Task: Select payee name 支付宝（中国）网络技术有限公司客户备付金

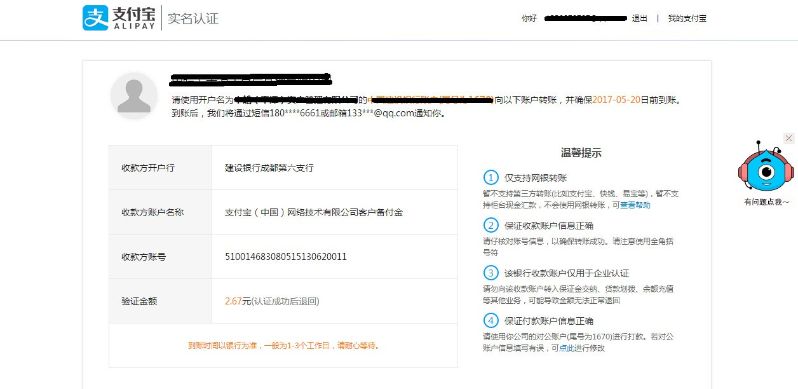Action: (x=314, y=212)
